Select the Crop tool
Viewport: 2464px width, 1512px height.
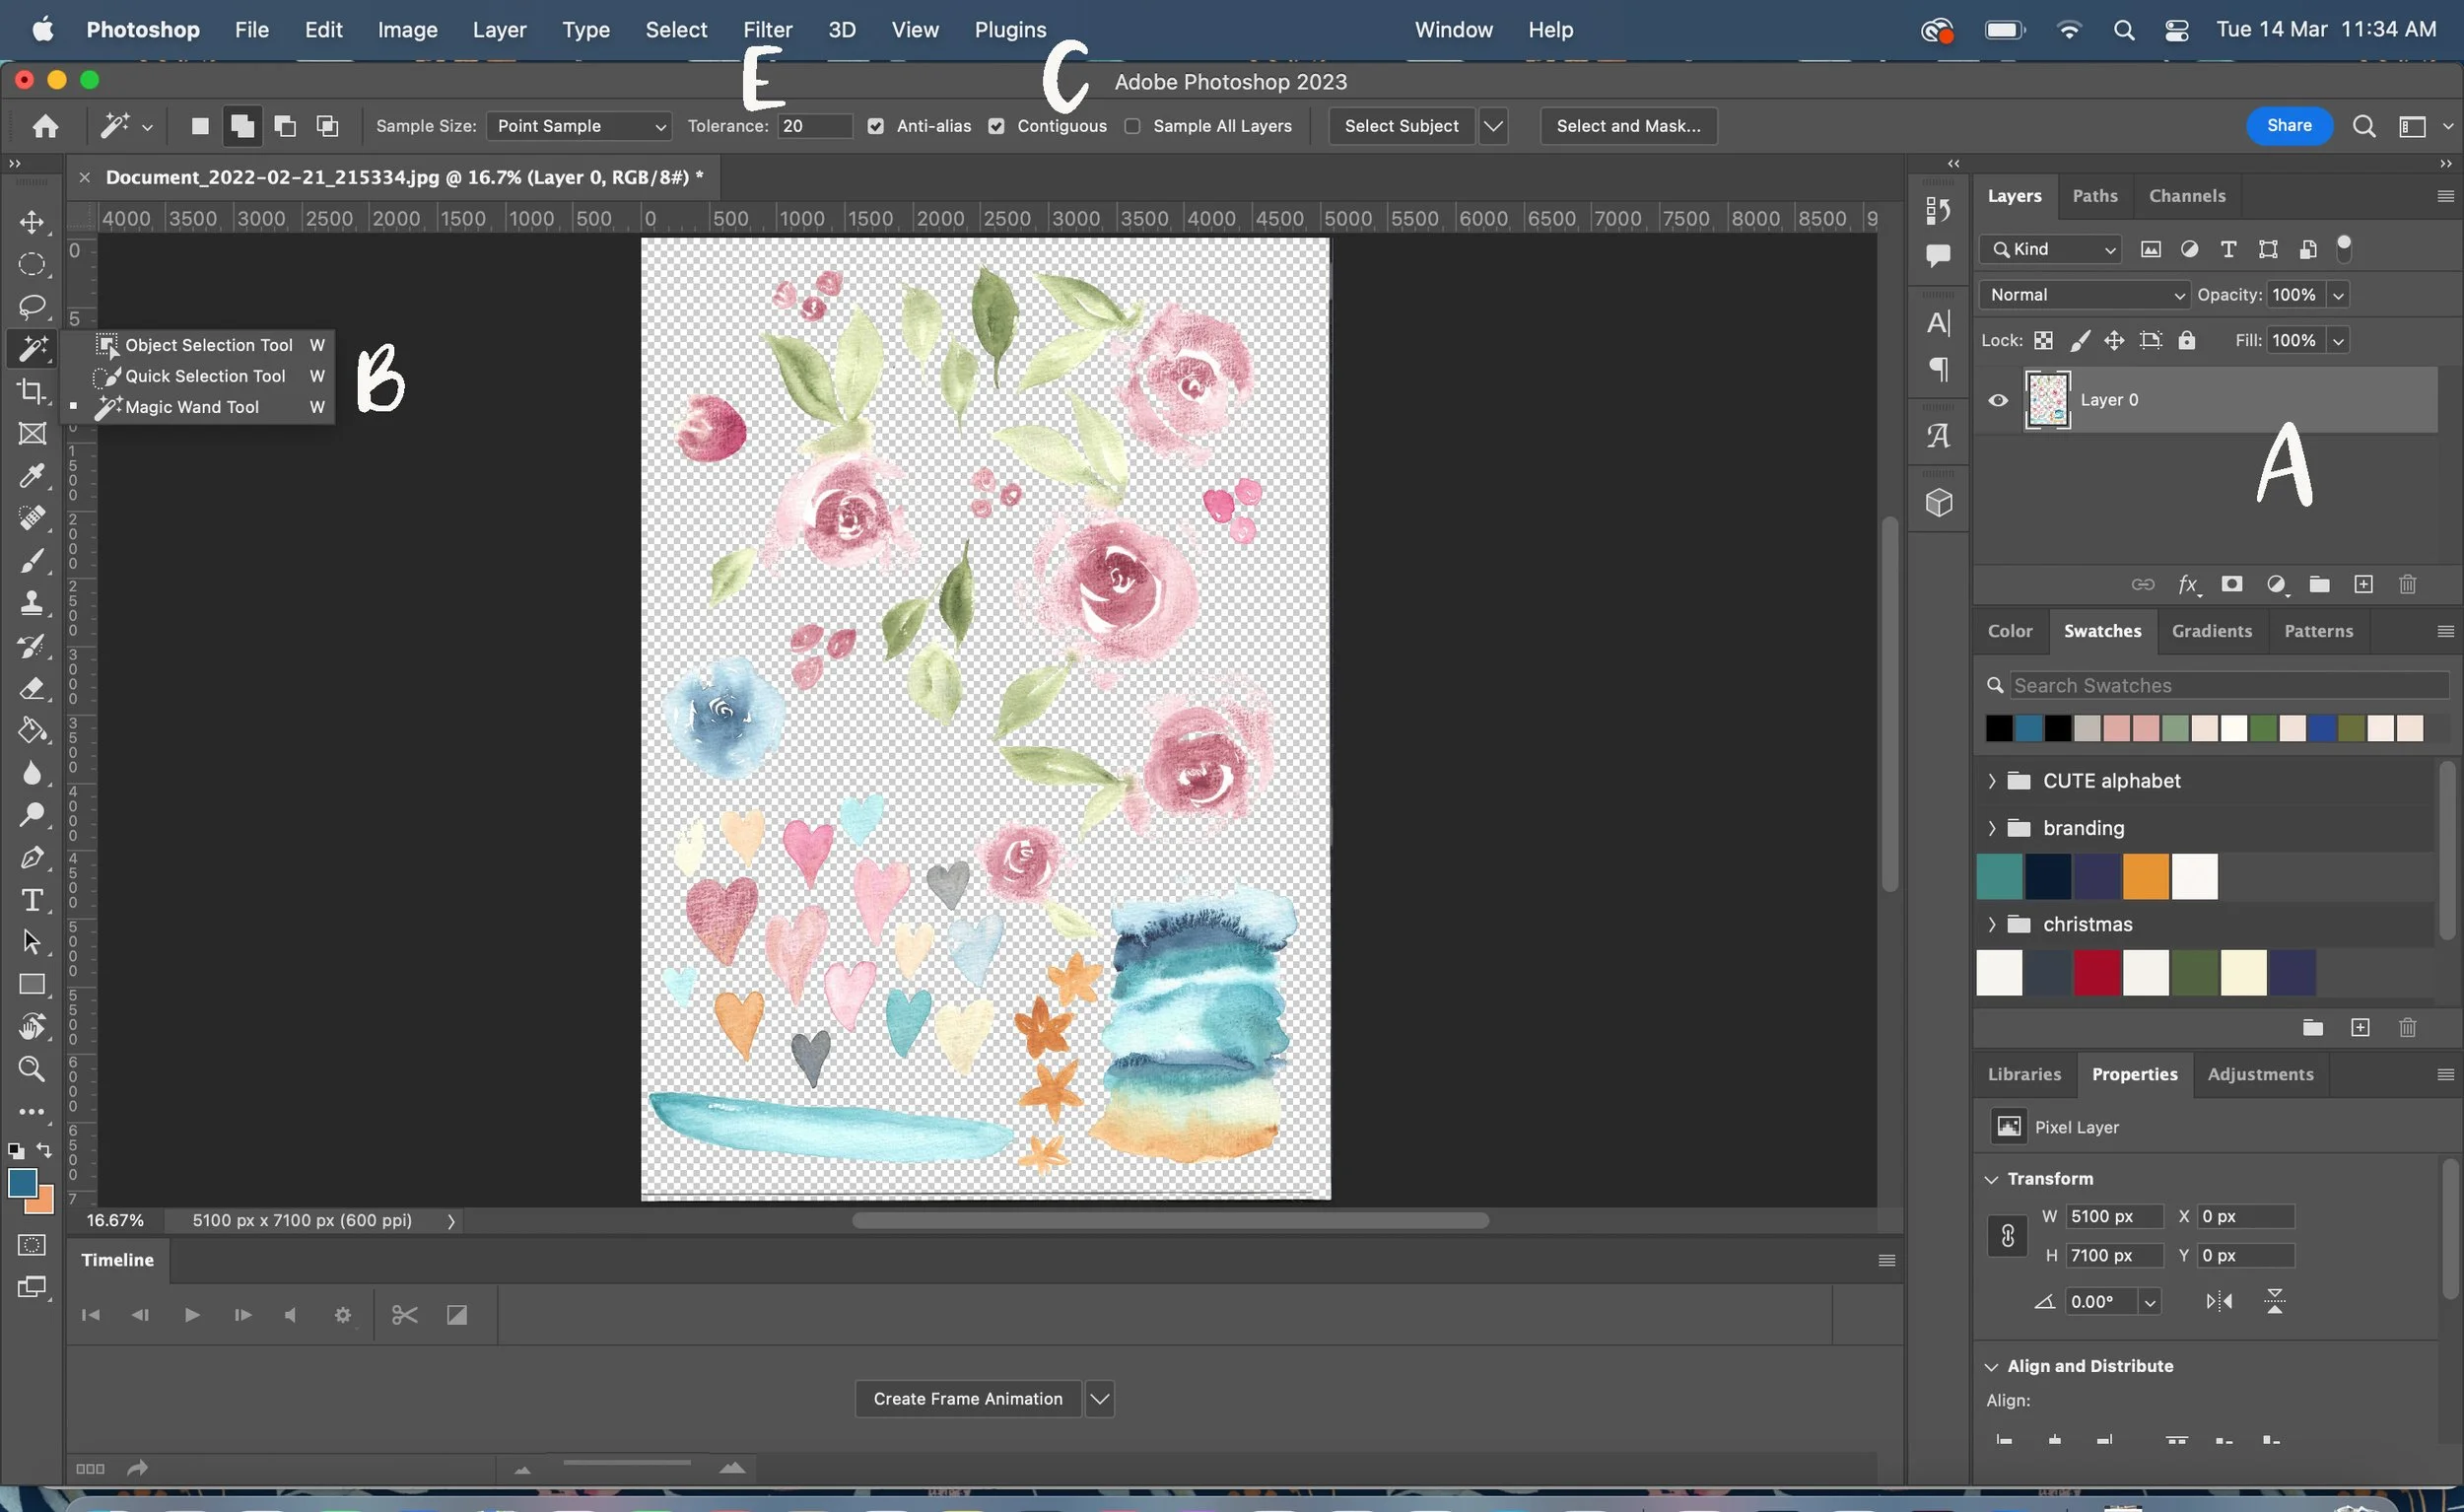(32, 391)
